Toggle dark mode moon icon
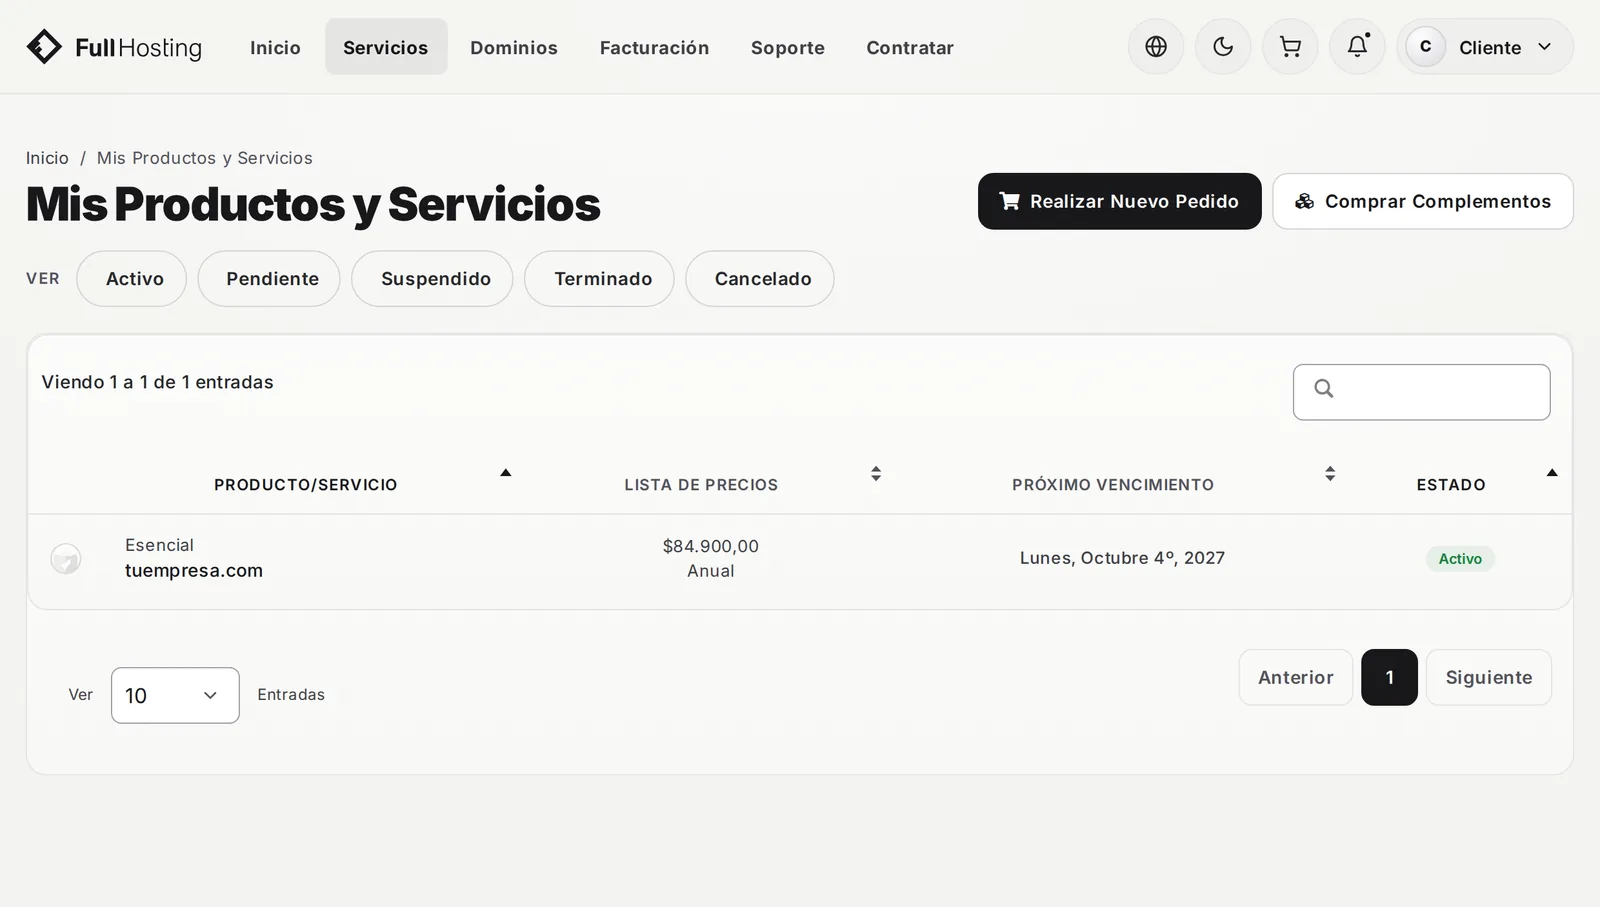 coord(1223,47)
